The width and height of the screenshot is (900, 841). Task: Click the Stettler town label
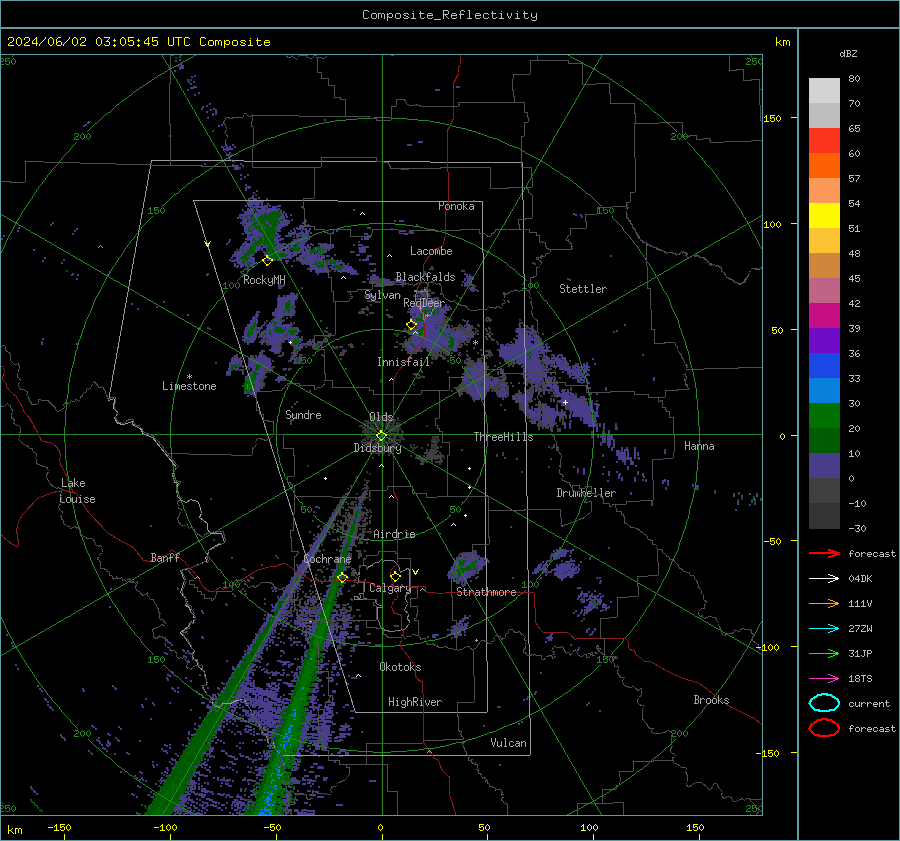(583, 289)
